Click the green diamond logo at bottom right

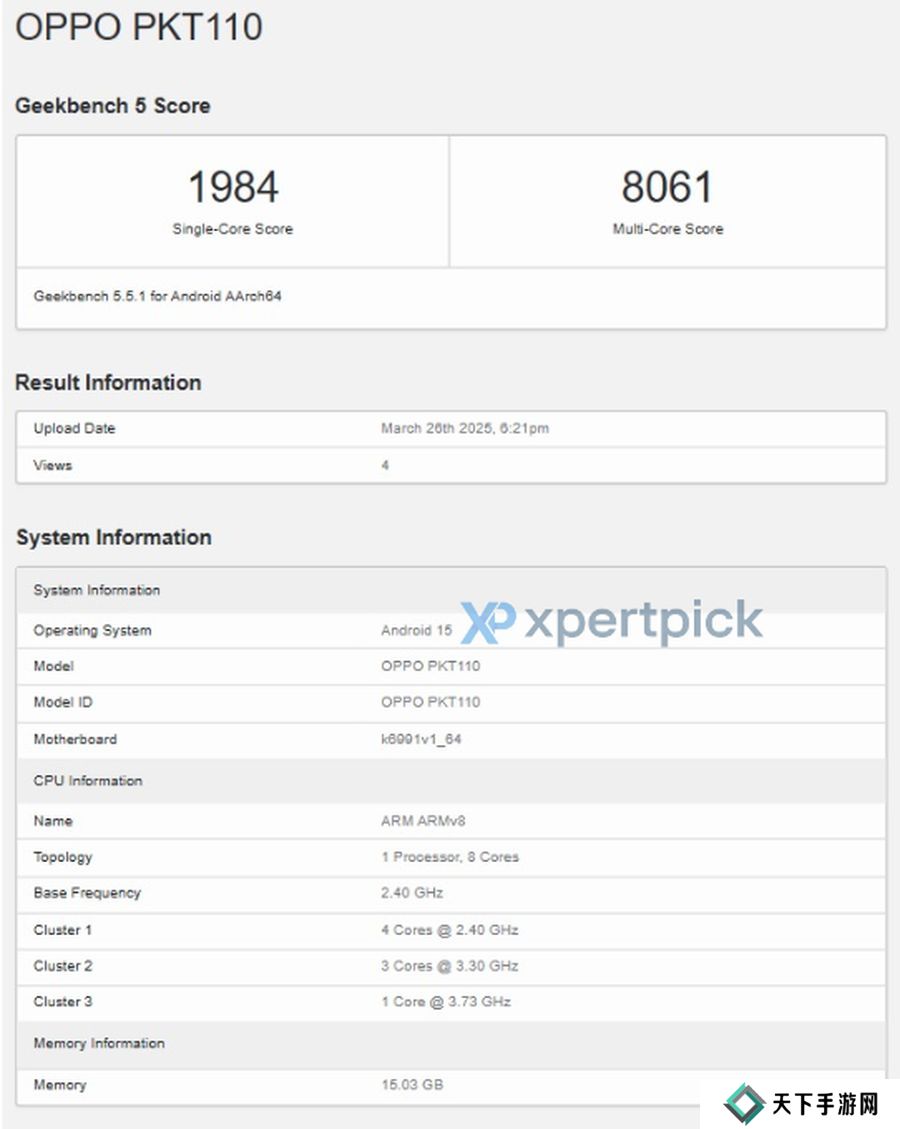pyautogui.click(x=744, y=1103)
